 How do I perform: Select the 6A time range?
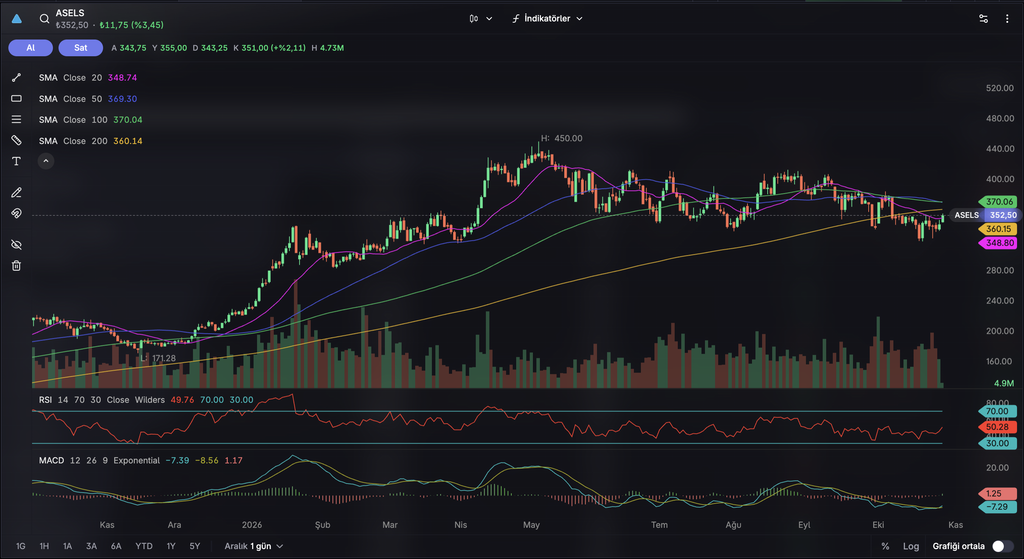pos(116,546)
